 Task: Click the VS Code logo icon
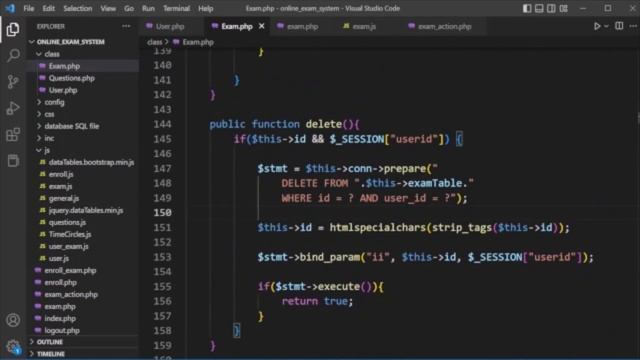[10, 8]
